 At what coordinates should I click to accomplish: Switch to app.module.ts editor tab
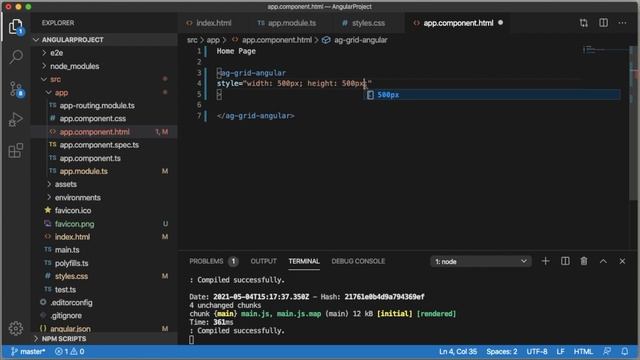coord(287,23)
